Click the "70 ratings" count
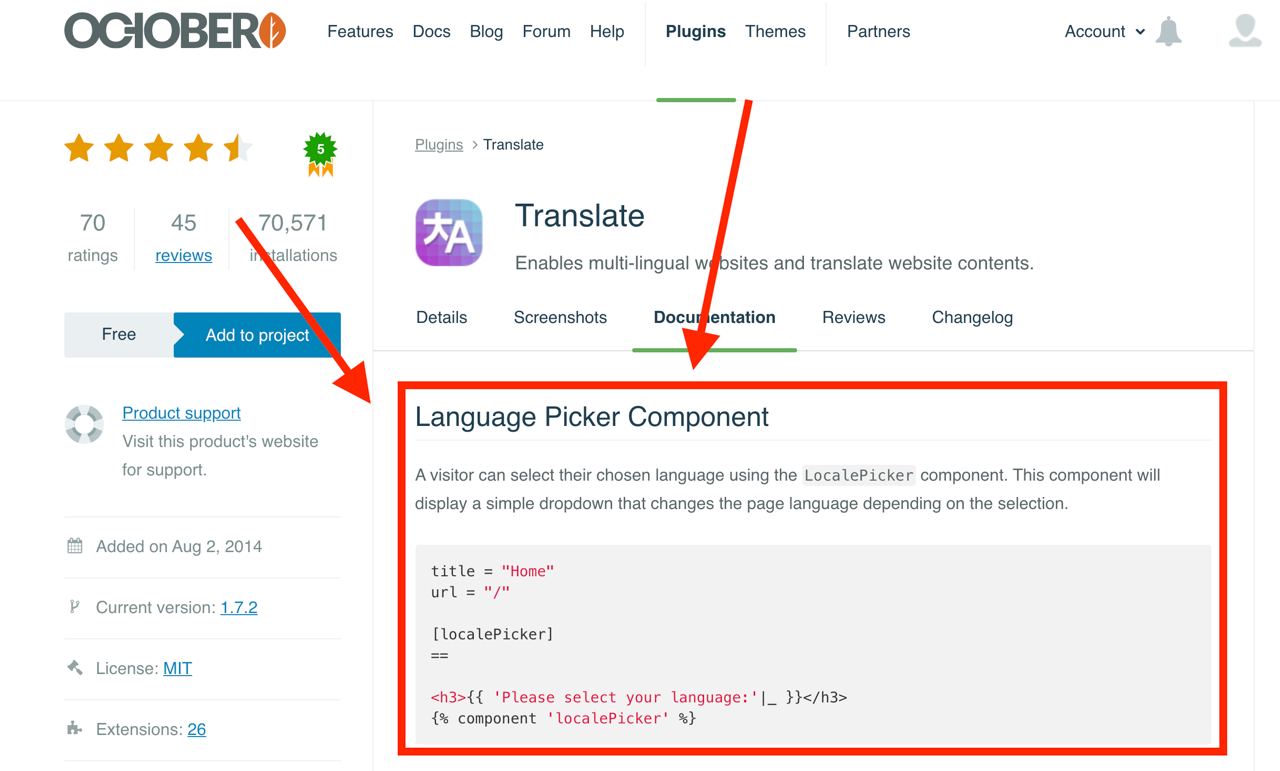The image size is (1280, 771). (x=92, y=237)
